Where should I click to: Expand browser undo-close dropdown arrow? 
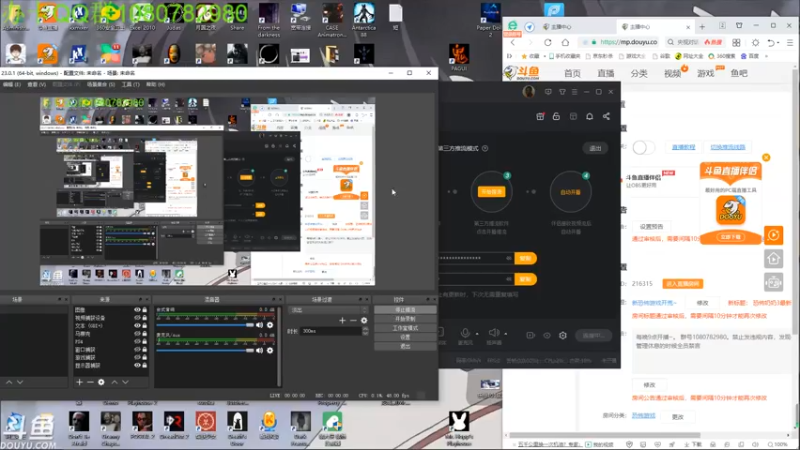tap(779, 43)
